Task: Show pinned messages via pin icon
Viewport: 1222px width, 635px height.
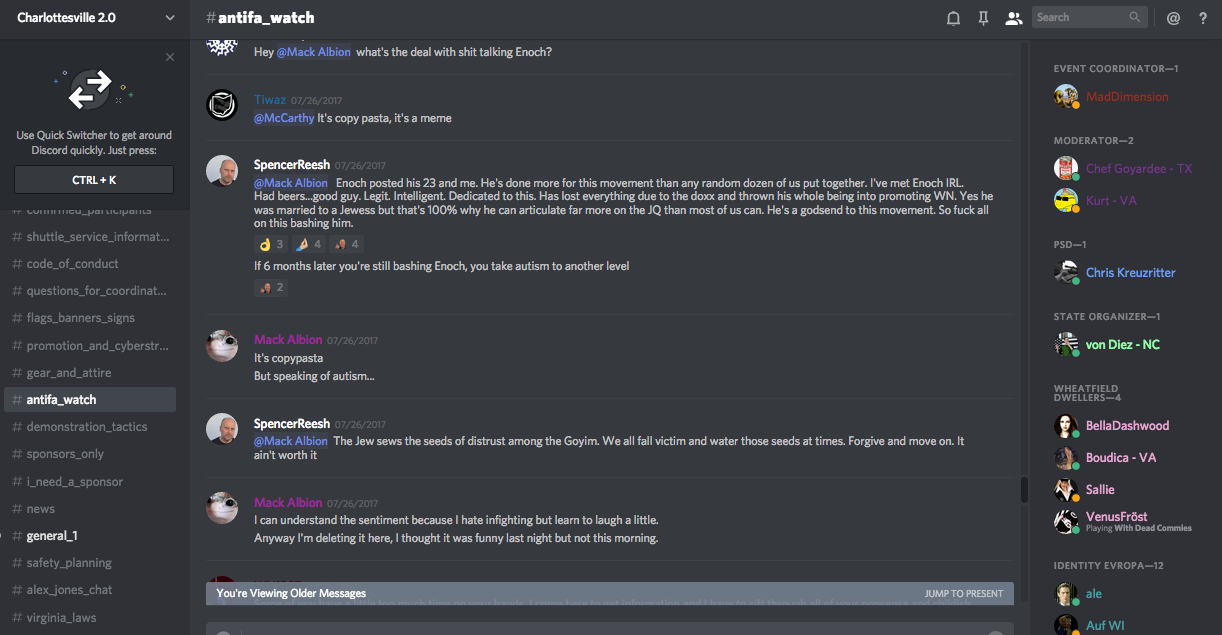Action: pyautogui.click(x=983, y=18)
